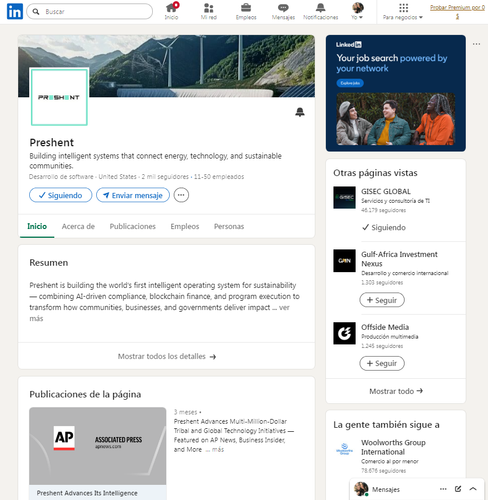The height and width of the screenshot is (500, 488).
Task: Switch to the Personas tab
Action: (x=229, y=226)
